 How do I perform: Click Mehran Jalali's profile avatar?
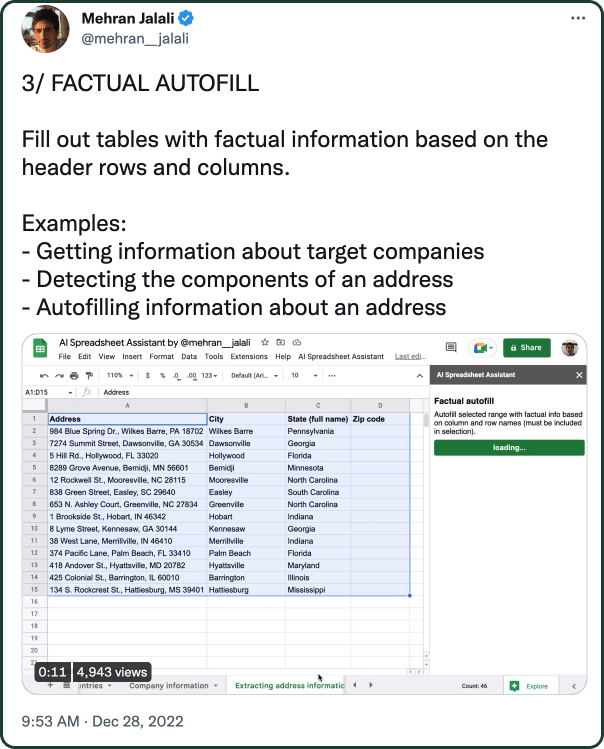(45, 29)
